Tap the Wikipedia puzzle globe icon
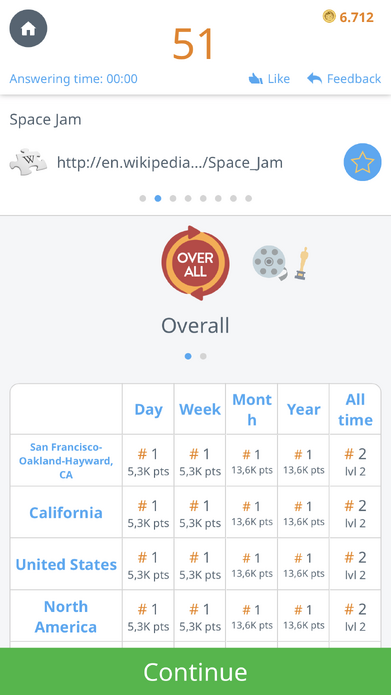Screen dimensions: 391x695 28,163
